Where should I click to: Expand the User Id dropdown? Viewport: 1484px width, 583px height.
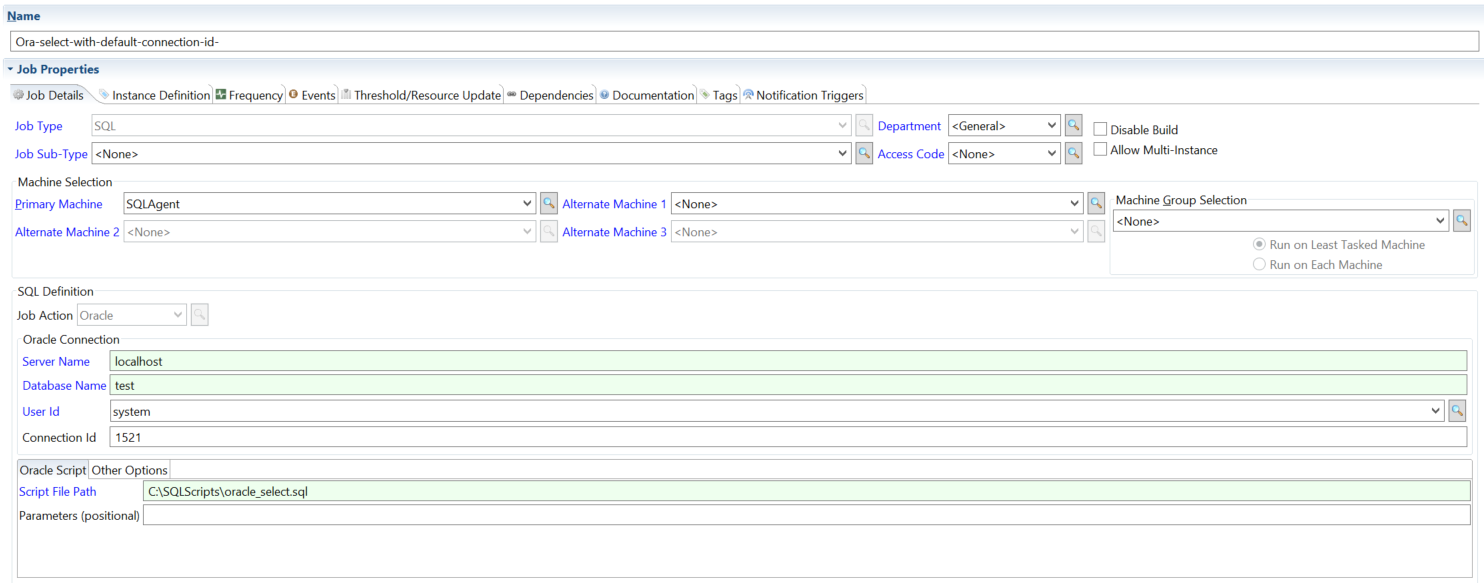(1437, 411)
